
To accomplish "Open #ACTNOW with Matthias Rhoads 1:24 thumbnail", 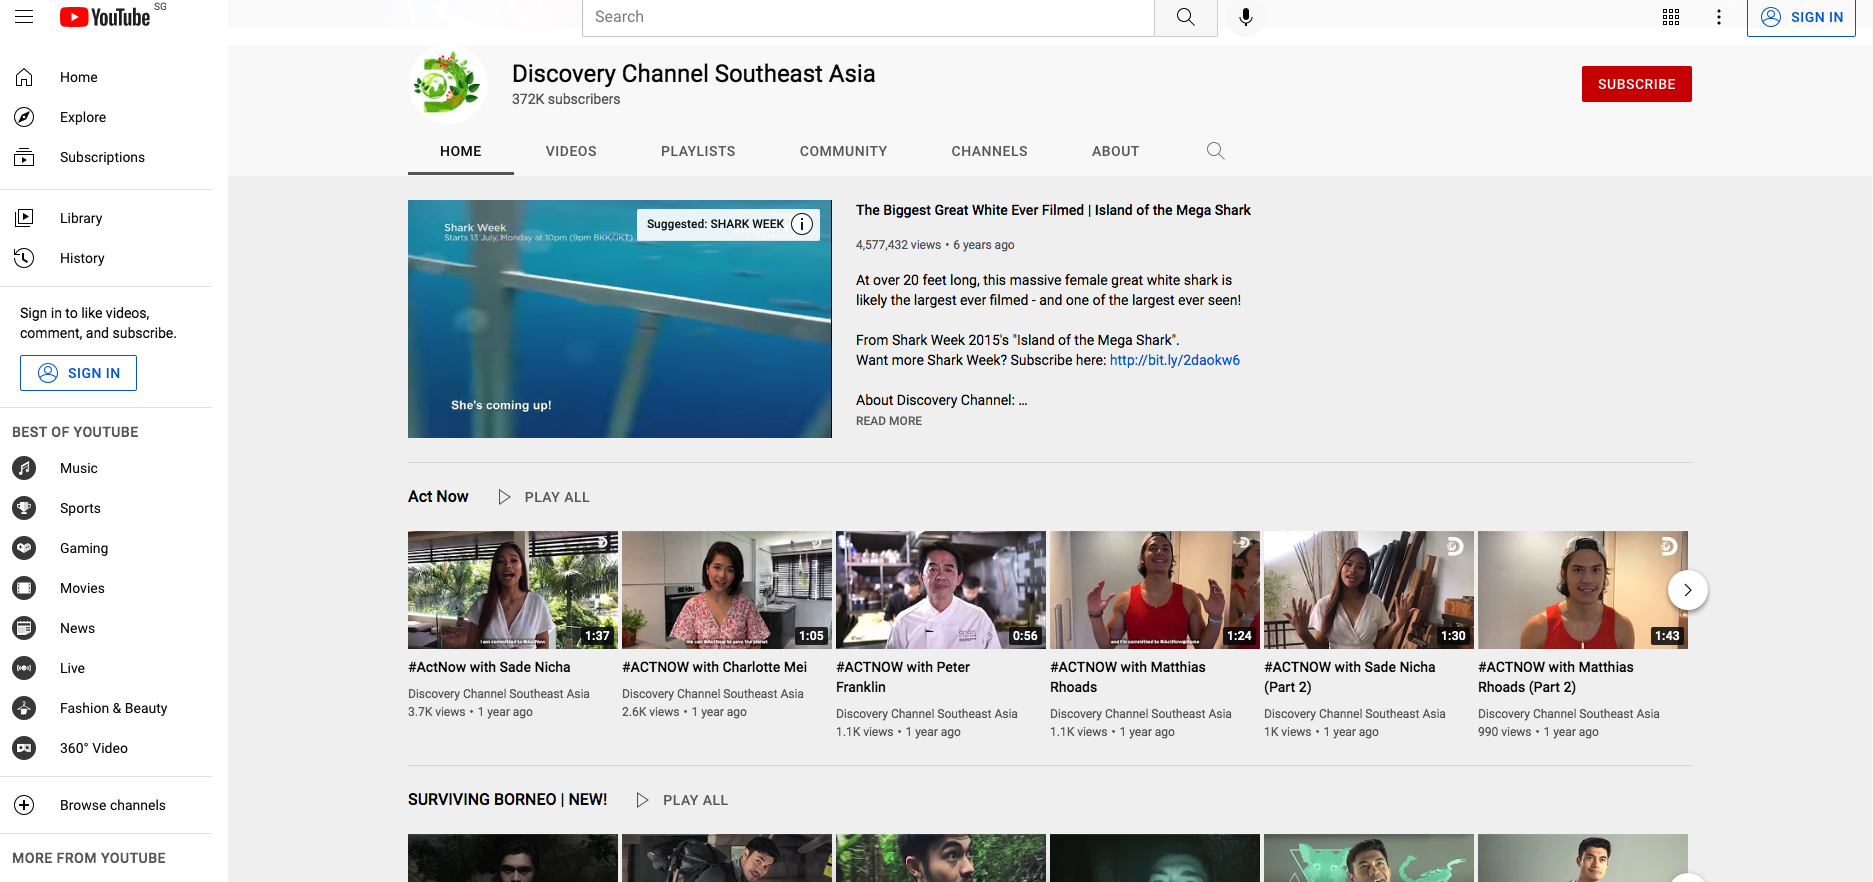I will click(x=1155, y=590).
